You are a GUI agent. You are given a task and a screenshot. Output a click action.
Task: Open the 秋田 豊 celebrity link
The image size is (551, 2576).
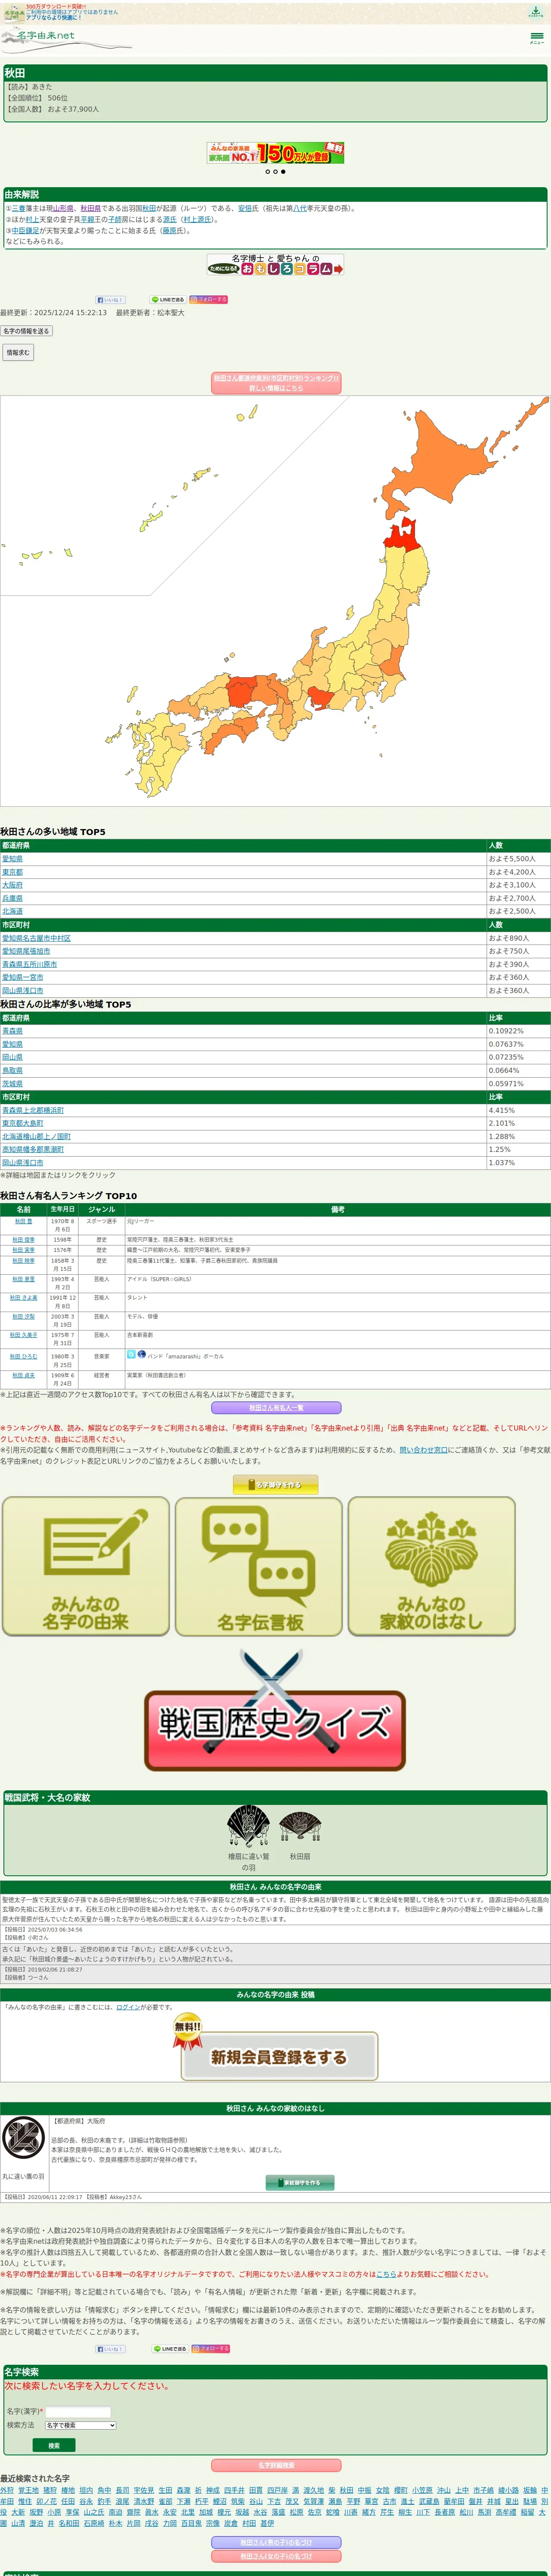coord(23,1221)
